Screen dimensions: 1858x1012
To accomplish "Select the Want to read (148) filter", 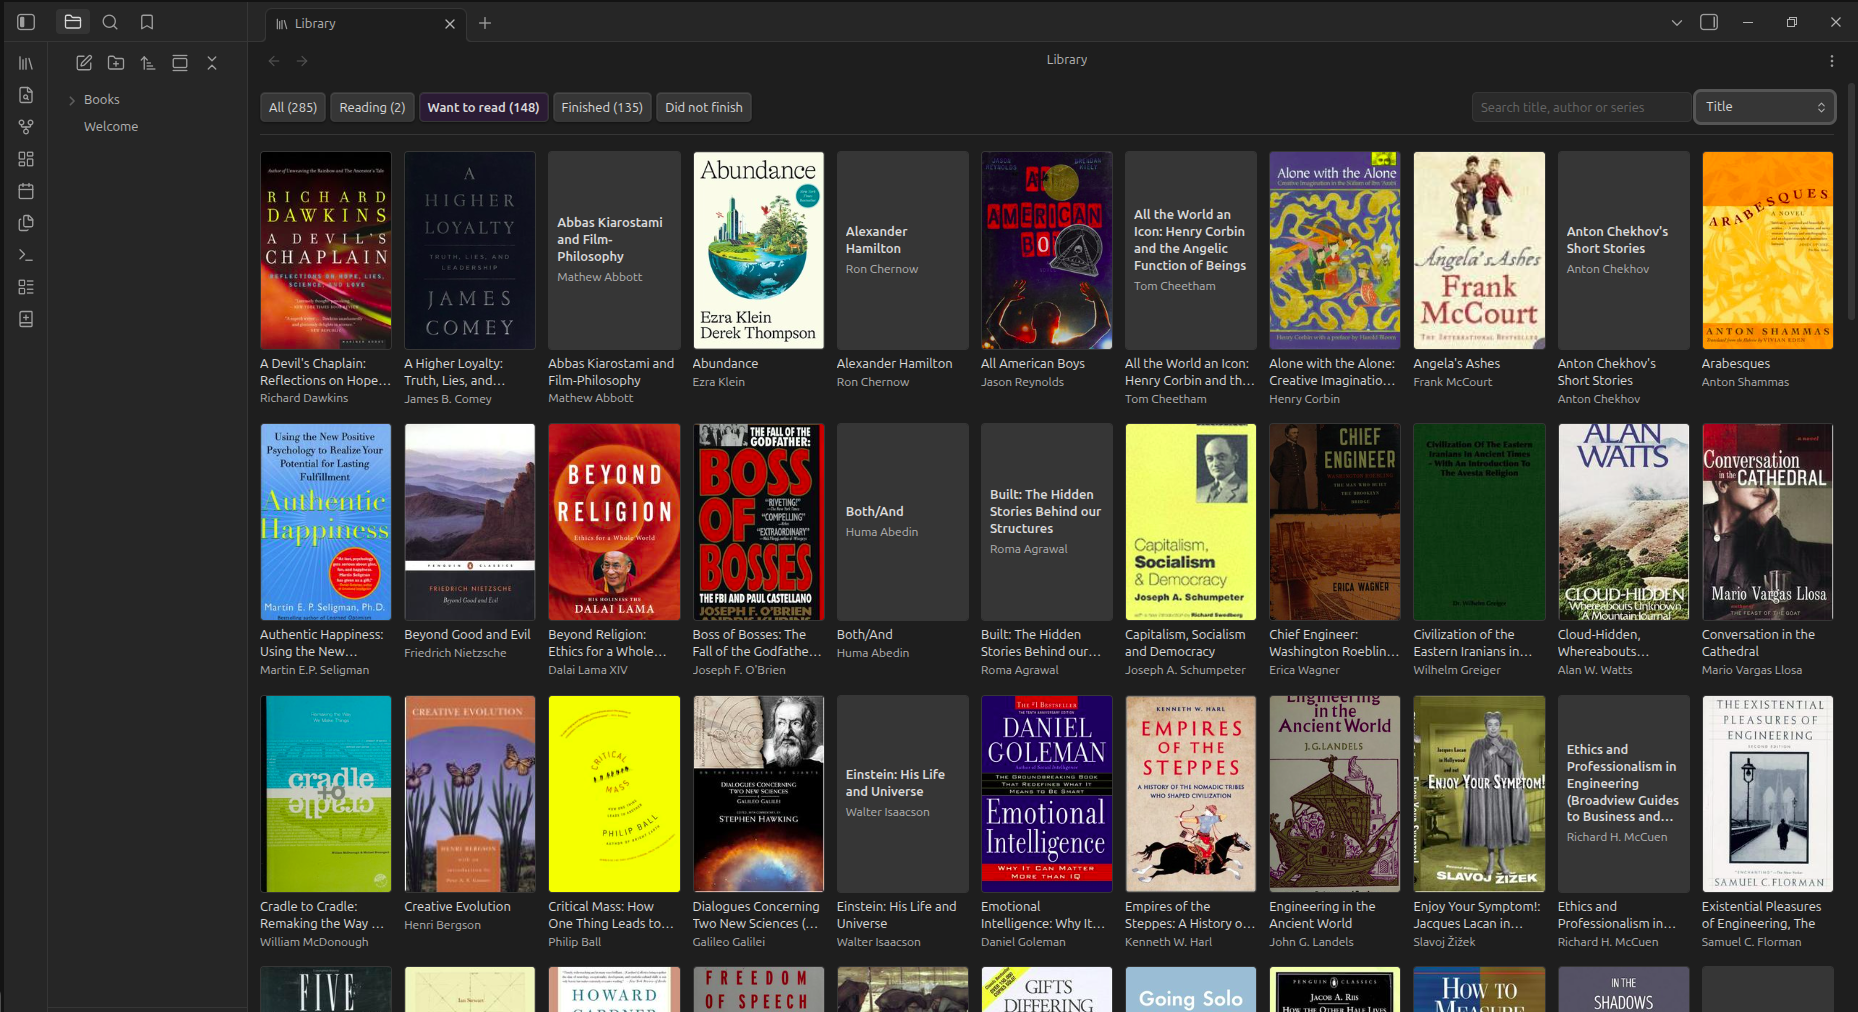I will tap(483, 107).
